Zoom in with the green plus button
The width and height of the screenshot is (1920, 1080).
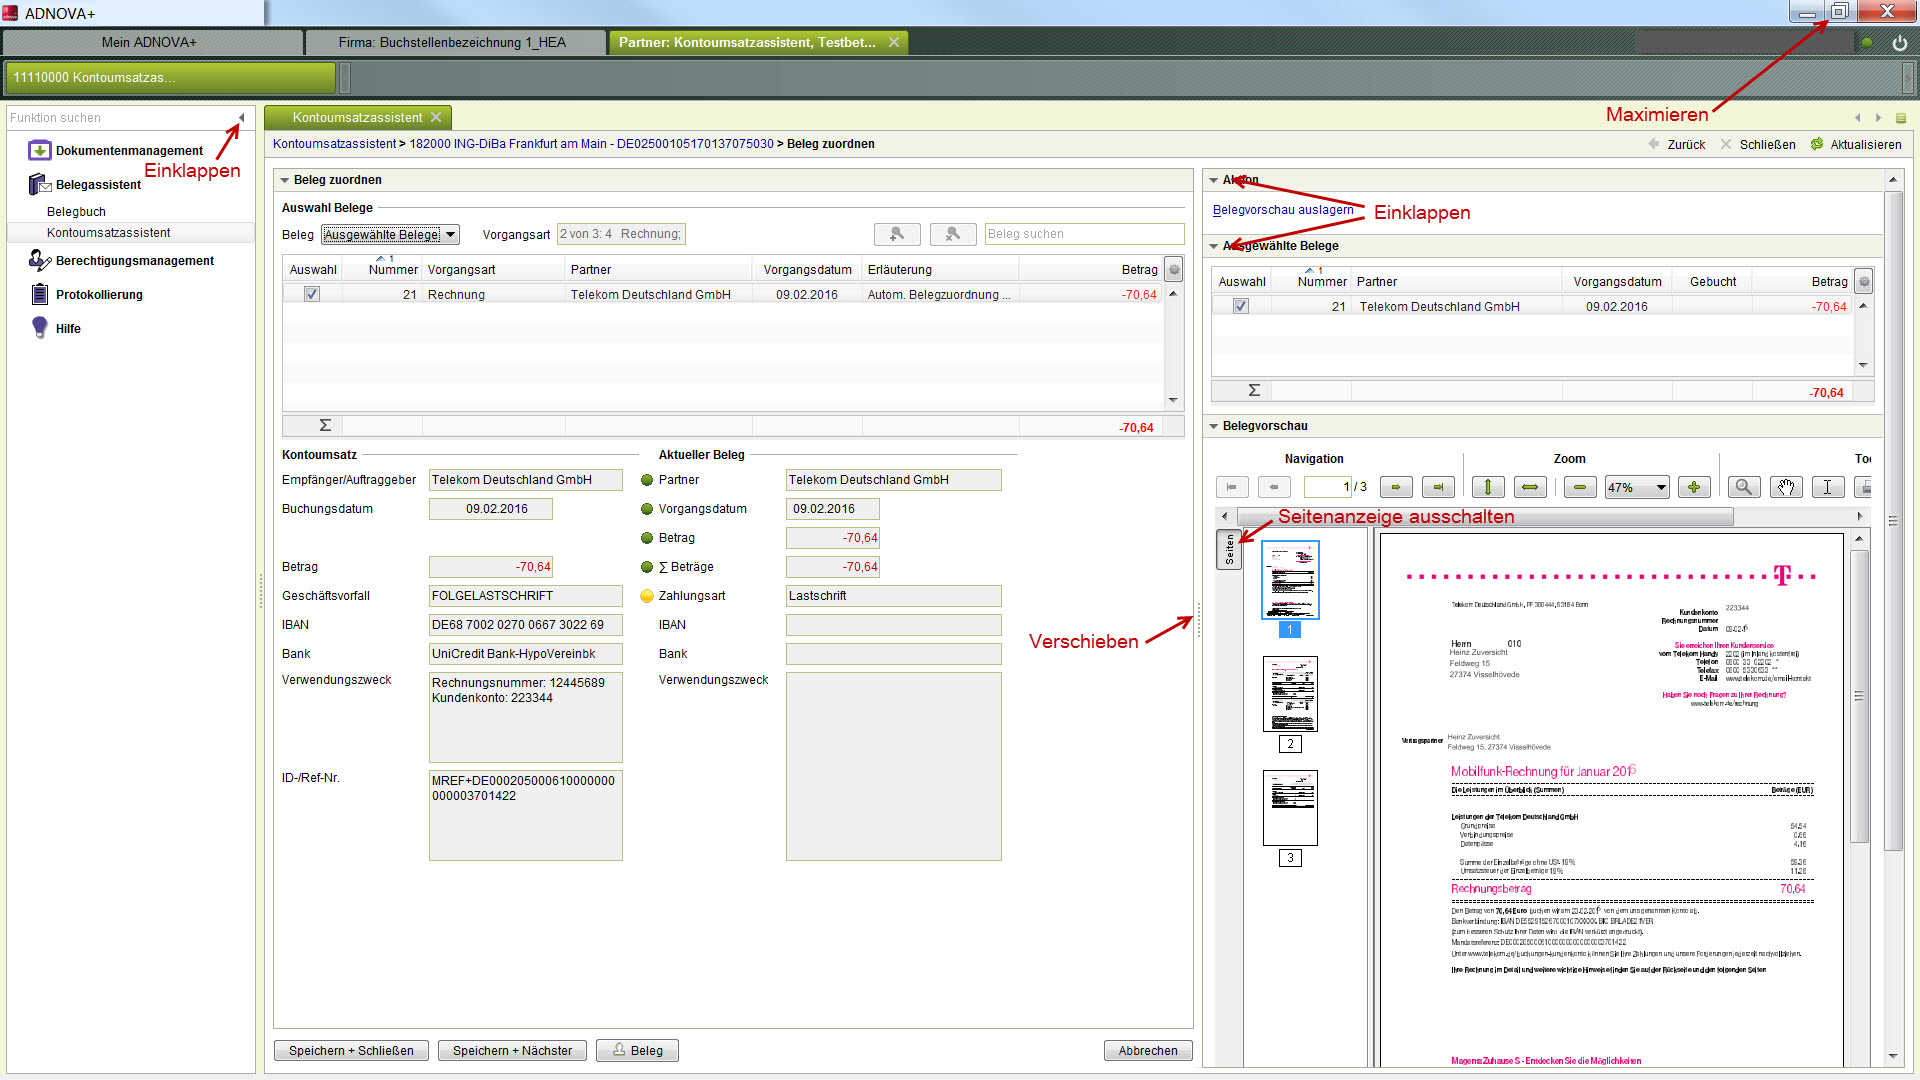coord(1694,487)
